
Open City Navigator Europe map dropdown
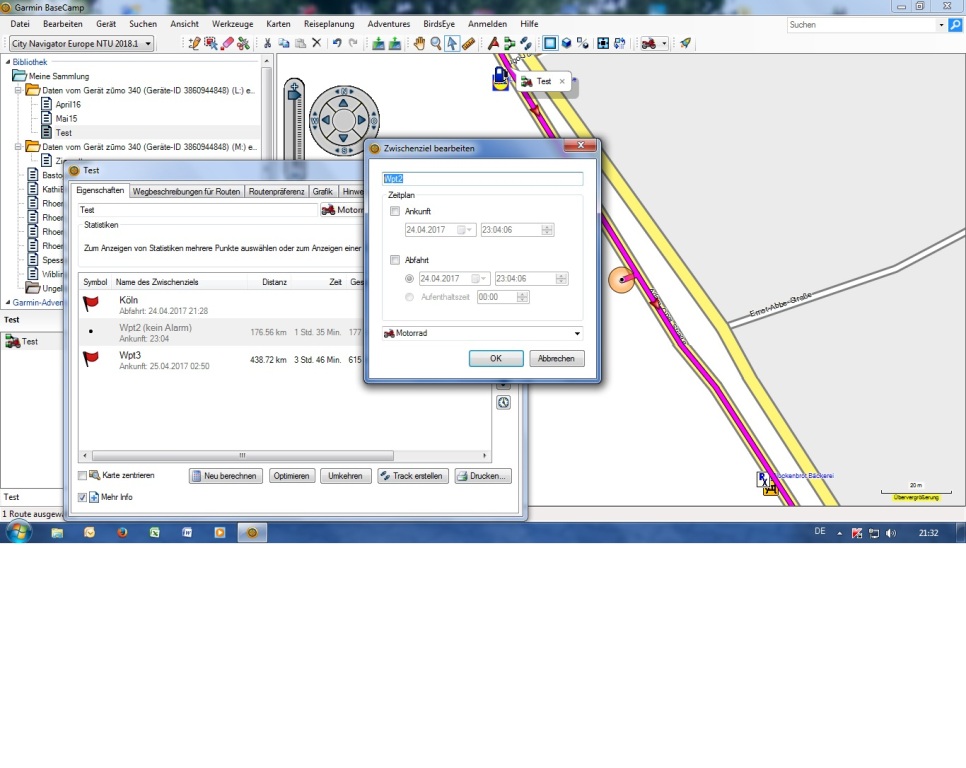[x=148, y=44]
